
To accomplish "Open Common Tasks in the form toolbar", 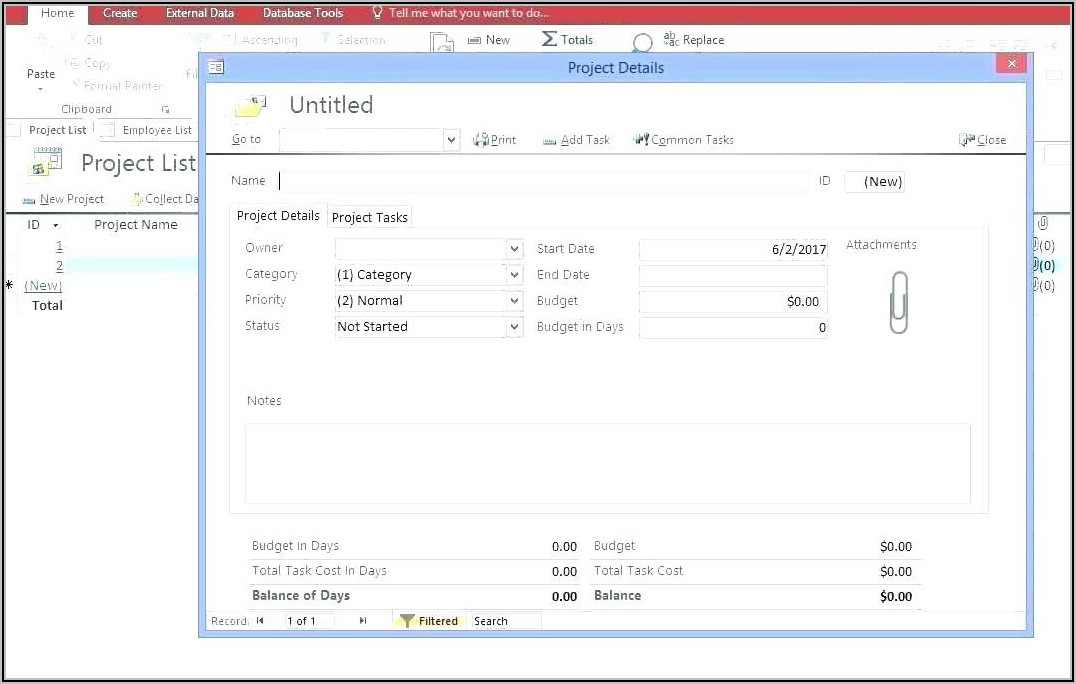I will coord(641,140).
